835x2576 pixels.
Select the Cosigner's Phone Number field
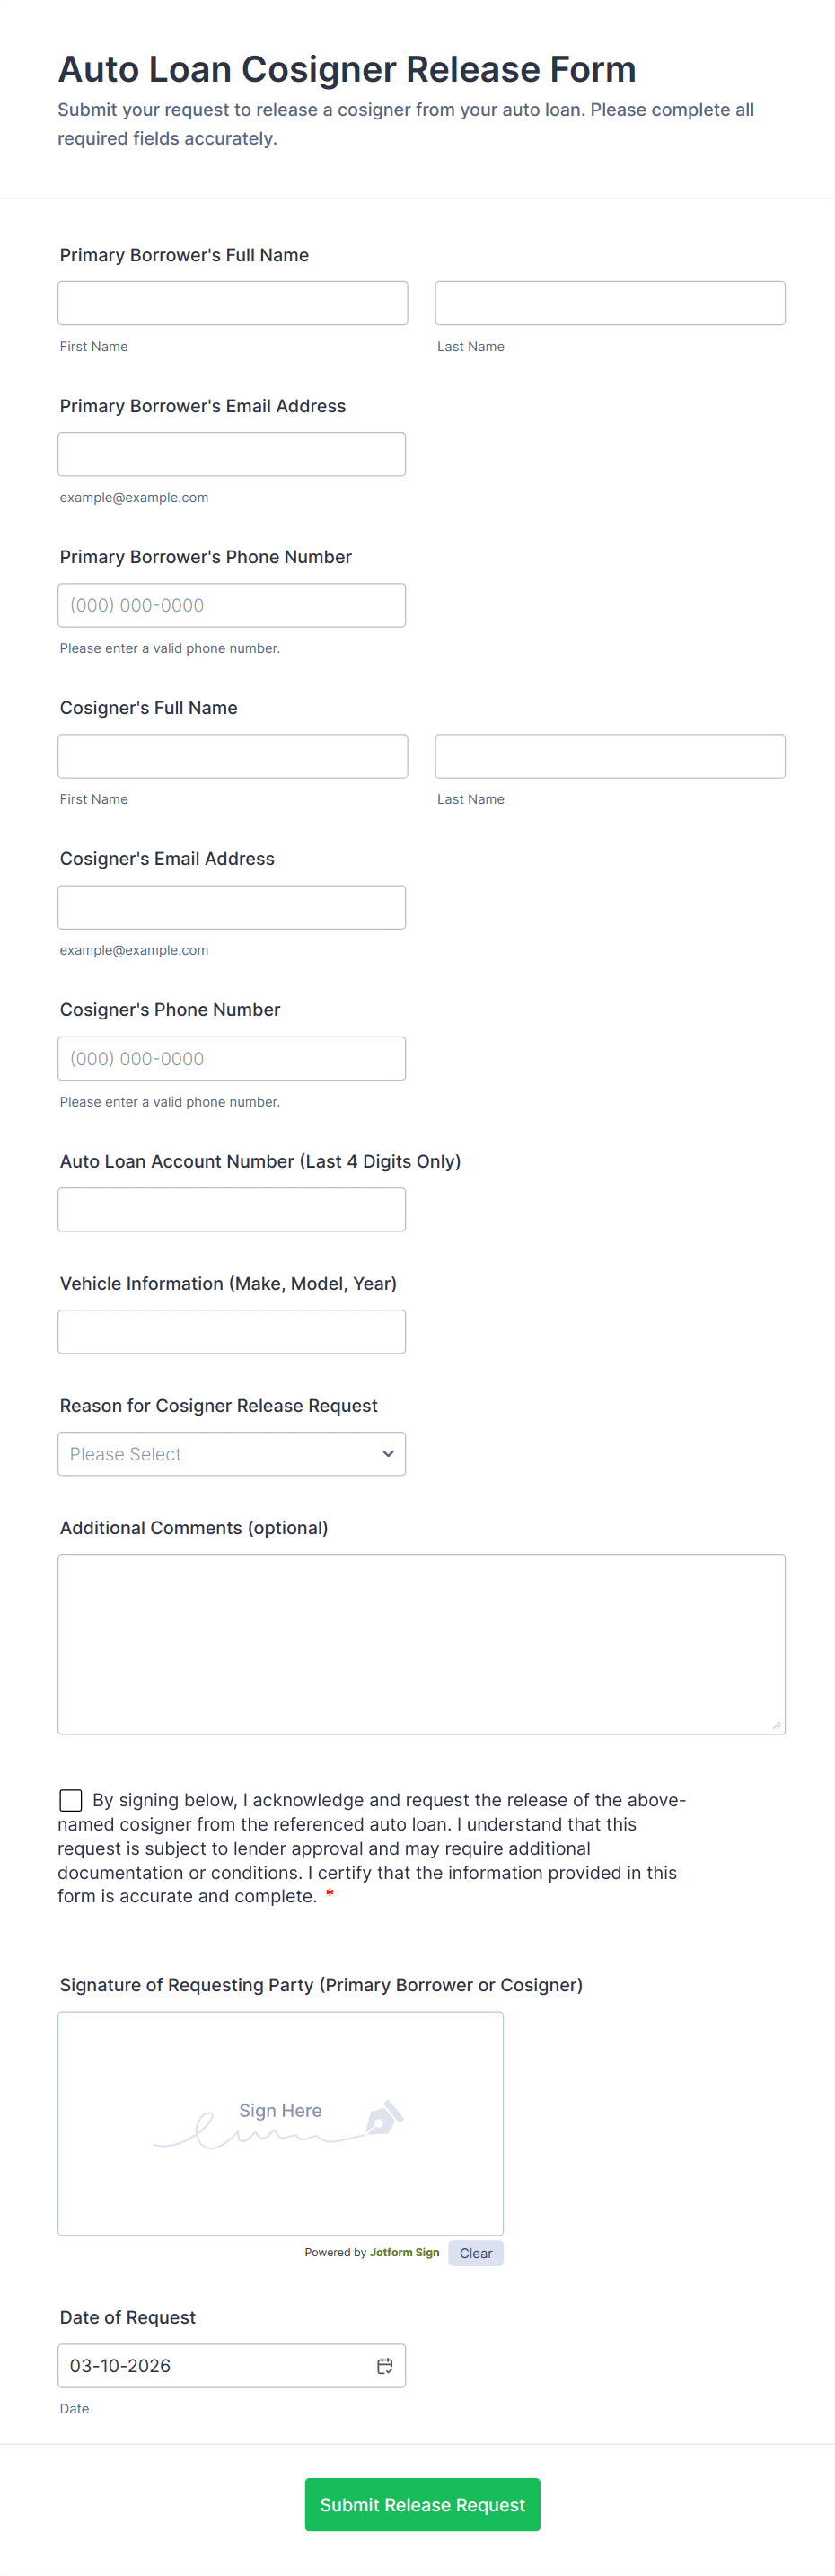click(x=231, y=1058)
